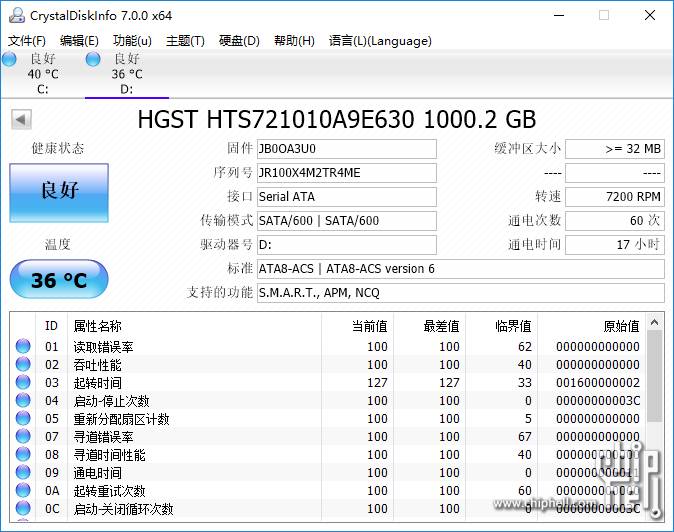The height and width of the screenshot is (532, 674).
Task: Minimize the CrystalDiskInfo window
Action: (559, 15)
